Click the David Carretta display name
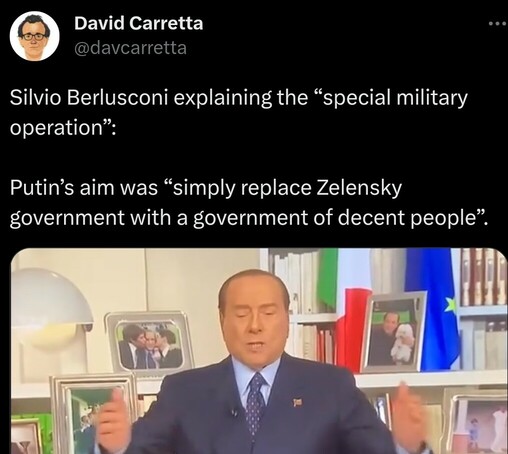The width and height of the screenshot is (508, 454). 139,23
